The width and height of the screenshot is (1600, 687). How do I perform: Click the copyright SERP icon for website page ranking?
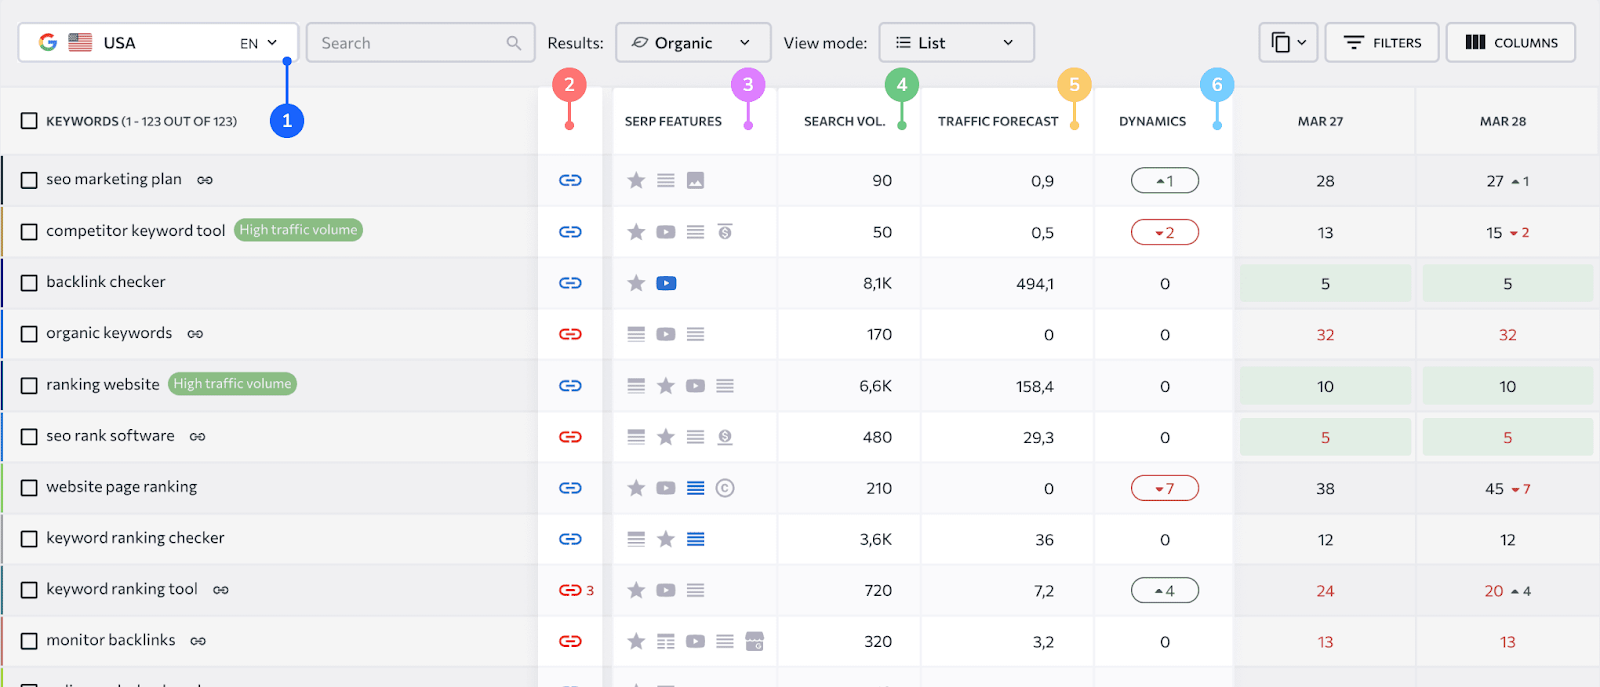[x=725, y=488]
